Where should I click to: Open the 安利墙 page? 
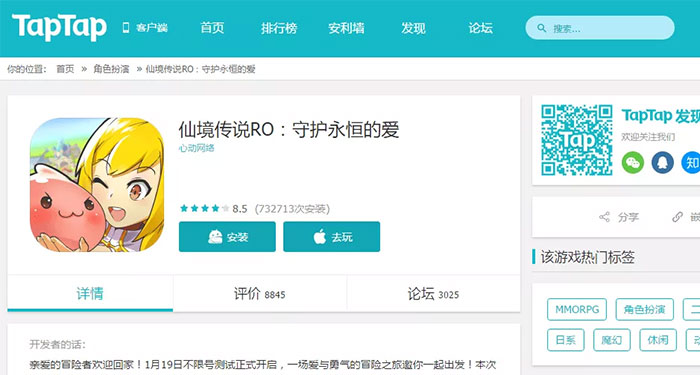click(346, 28)
